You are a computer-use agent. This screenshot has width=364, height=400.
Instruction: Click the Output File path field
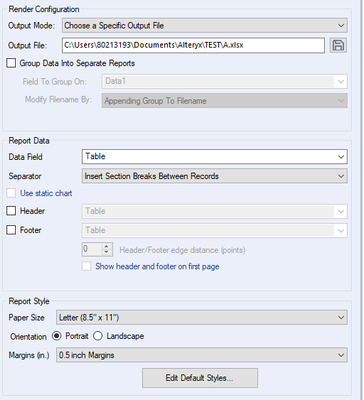pyautogui.click(x=193, y=45)
